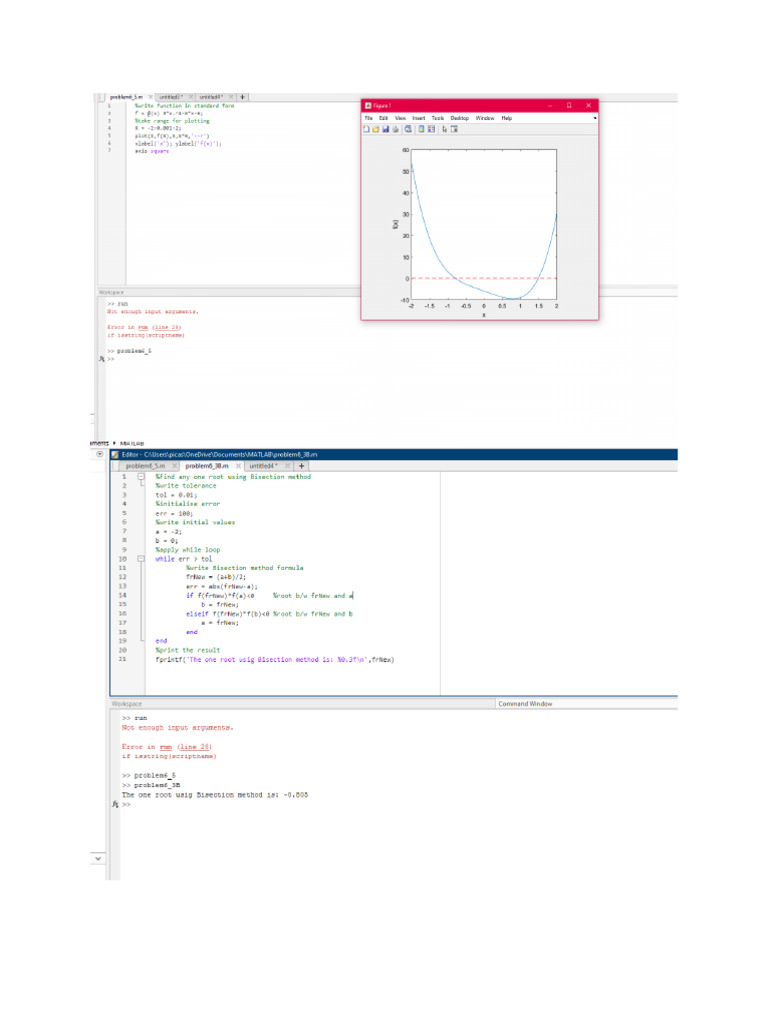Viewport: 768px width, 1024px height.
Task: Open Insert menu in Figure 1
Action: click(x=419, y=118)
